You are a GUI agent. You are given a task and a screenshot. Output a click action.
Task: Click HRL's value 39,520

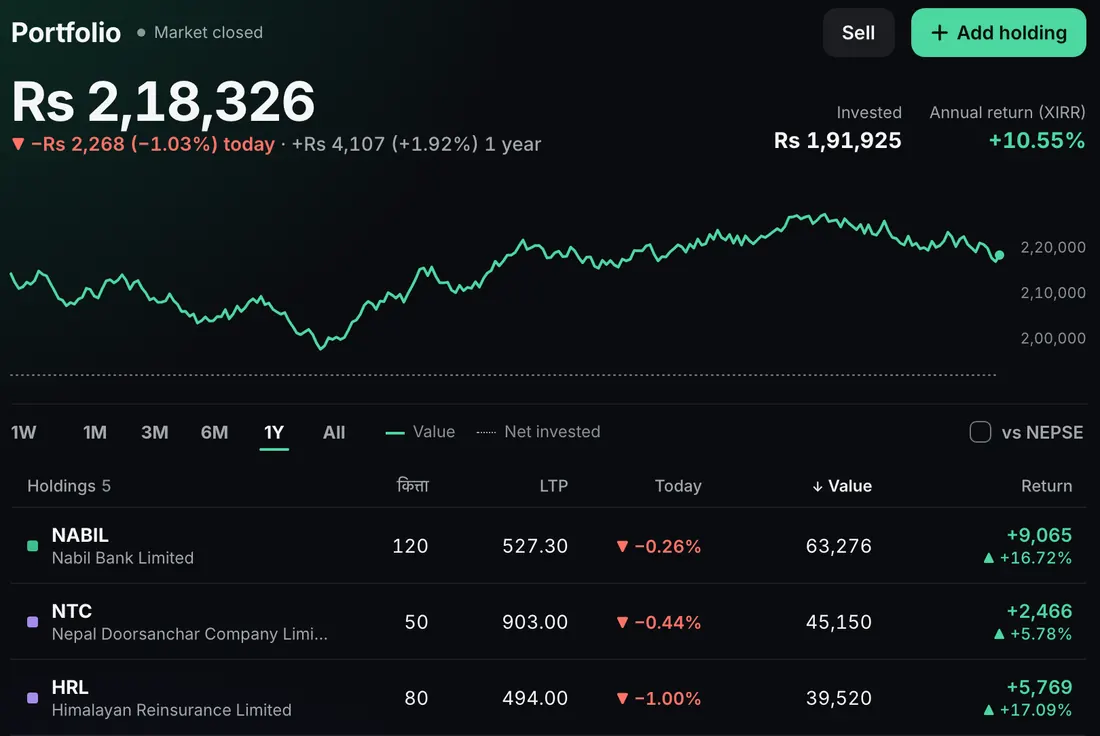838,698
